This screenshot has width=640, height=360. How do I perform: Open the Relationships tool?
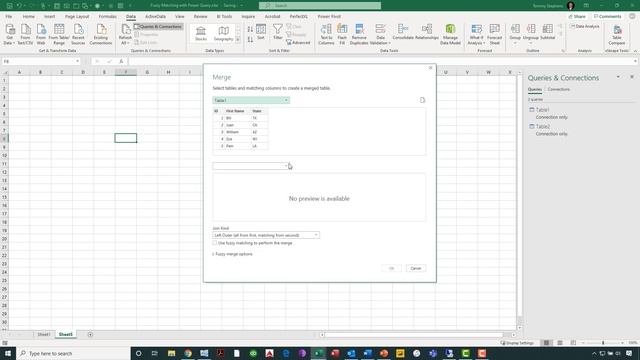(427, 32)
